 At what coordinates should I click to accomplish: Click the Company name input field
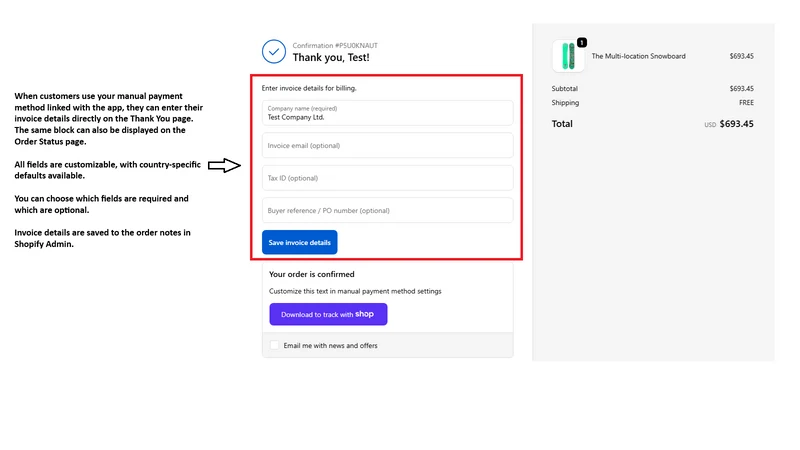click(x=387, y=113)
